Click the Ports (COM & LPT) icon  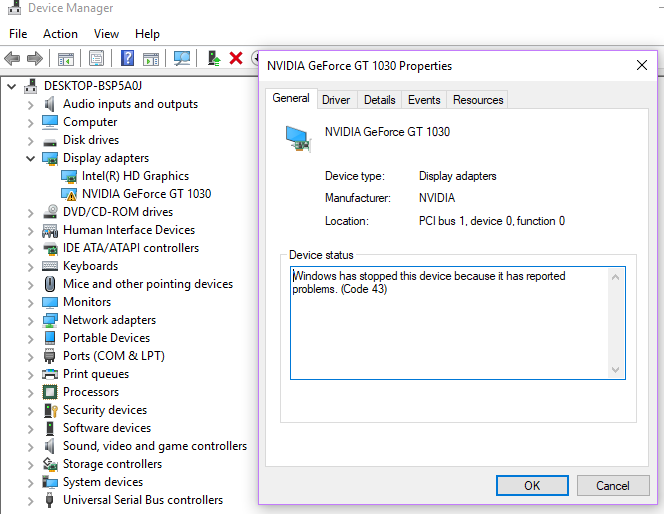[x=50, y=356]
